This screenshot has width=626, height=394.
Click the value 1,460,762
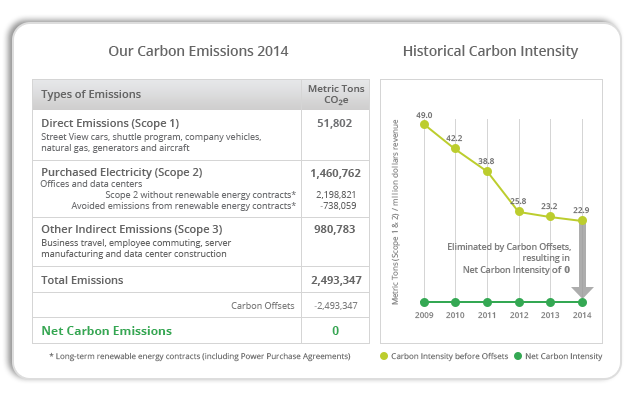[335, 173]
